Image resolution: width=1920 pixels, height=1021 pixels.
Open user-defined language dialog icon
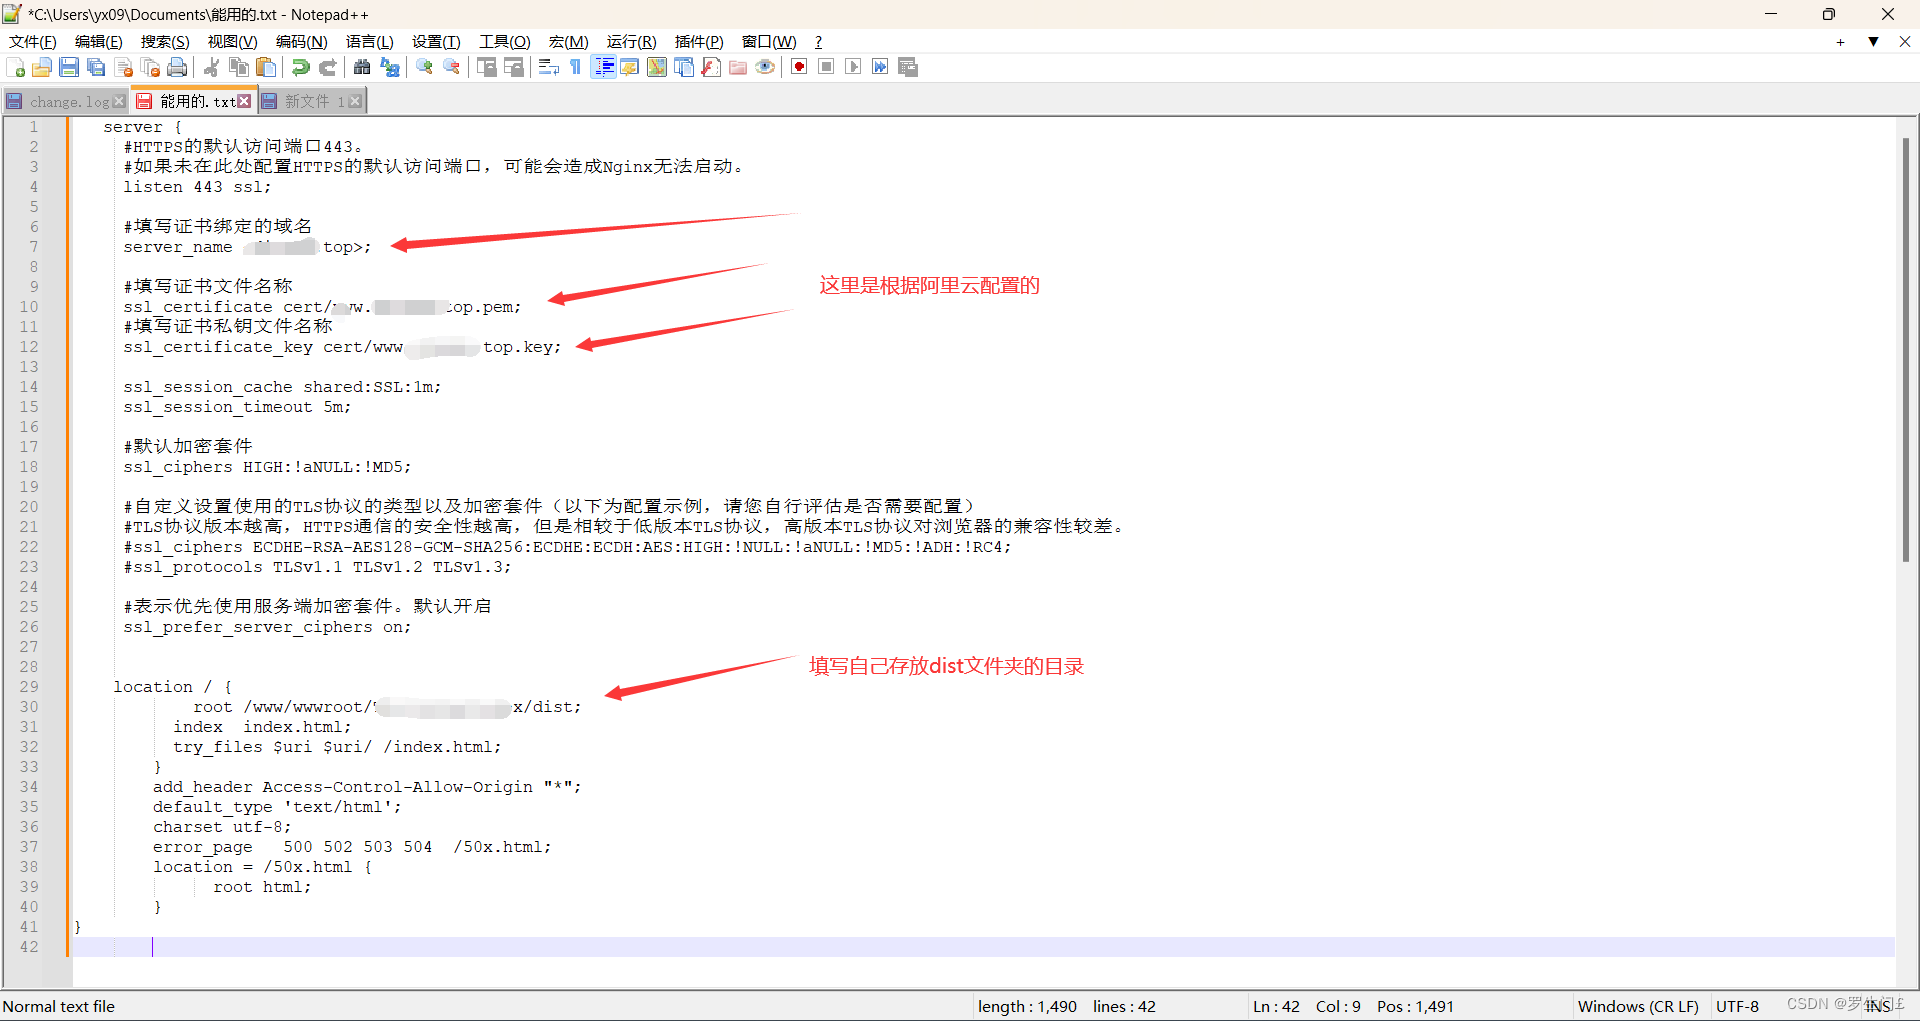[x=630, y=67]
